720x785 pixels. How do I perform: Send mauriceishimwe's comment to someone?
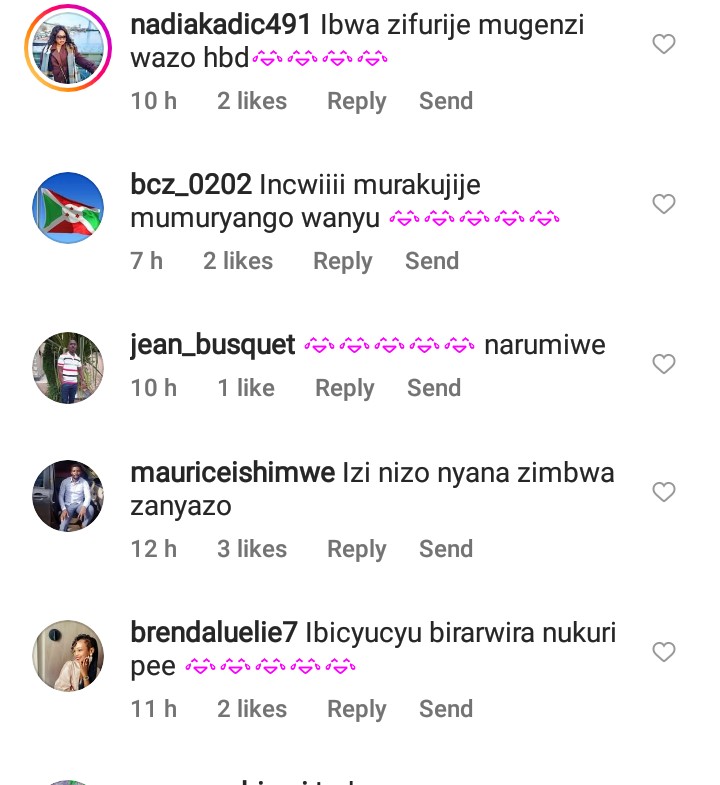[x=446, y=549]
